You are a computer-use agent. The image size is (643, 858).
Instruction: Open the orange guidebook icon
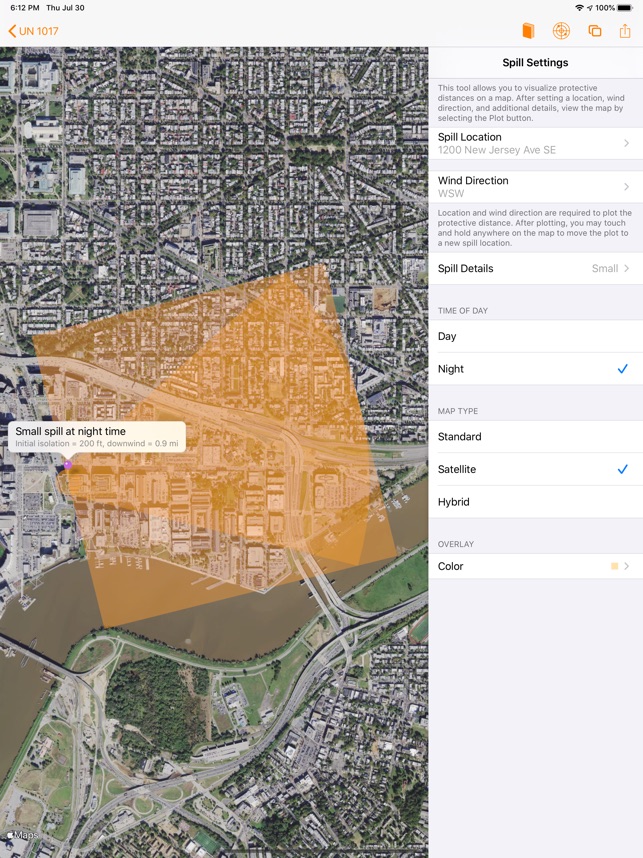[x=529, y=31]
